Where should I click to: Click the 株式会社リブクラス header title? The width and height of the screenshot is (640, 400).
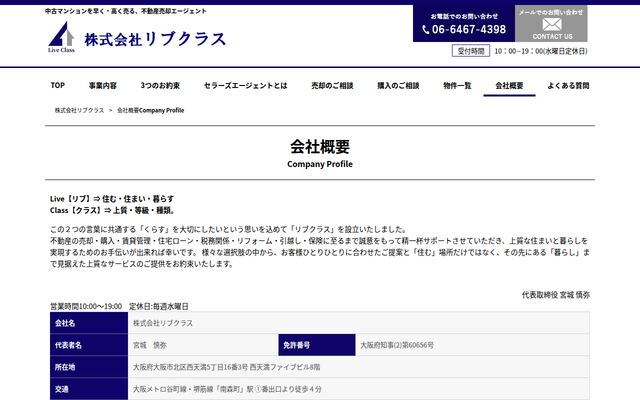click(x=155, y=39)
